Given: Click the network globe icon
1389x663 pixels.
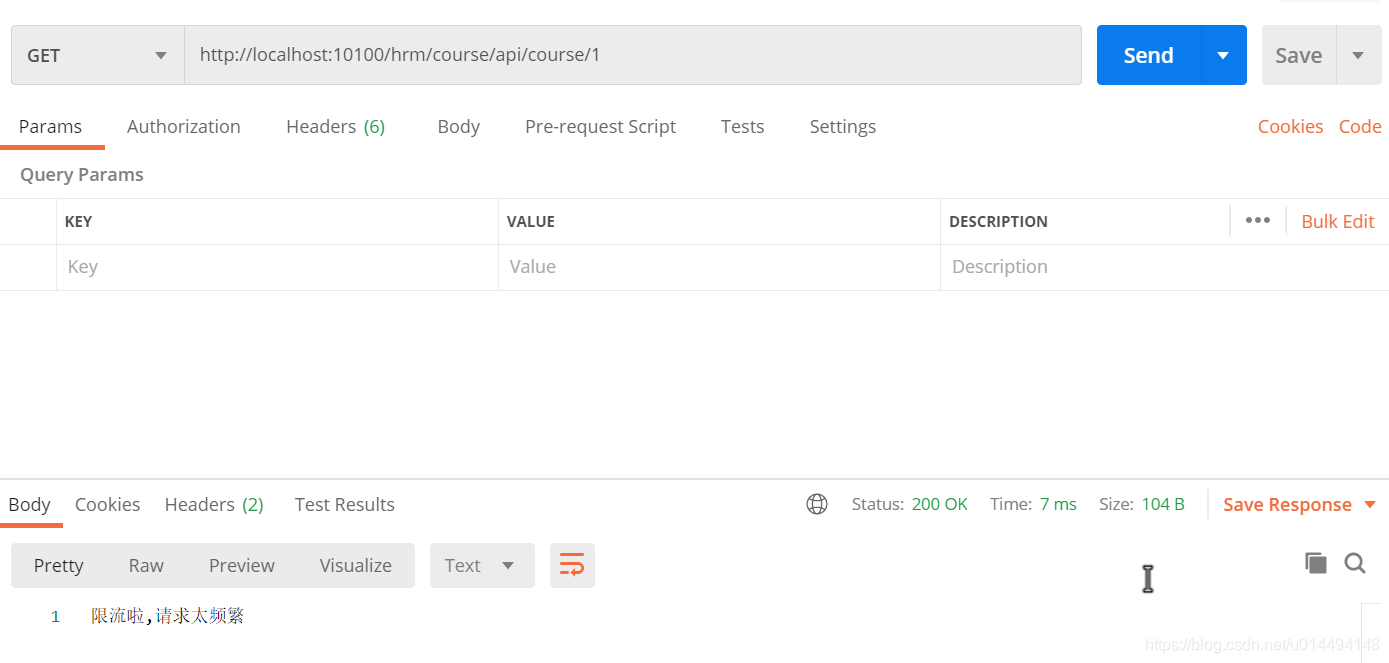Looking at the screenshot, I should pos(817,504).
